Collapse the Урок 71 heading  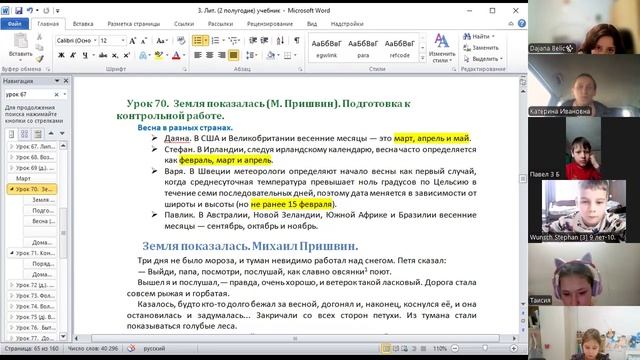[x=11, y=253]
